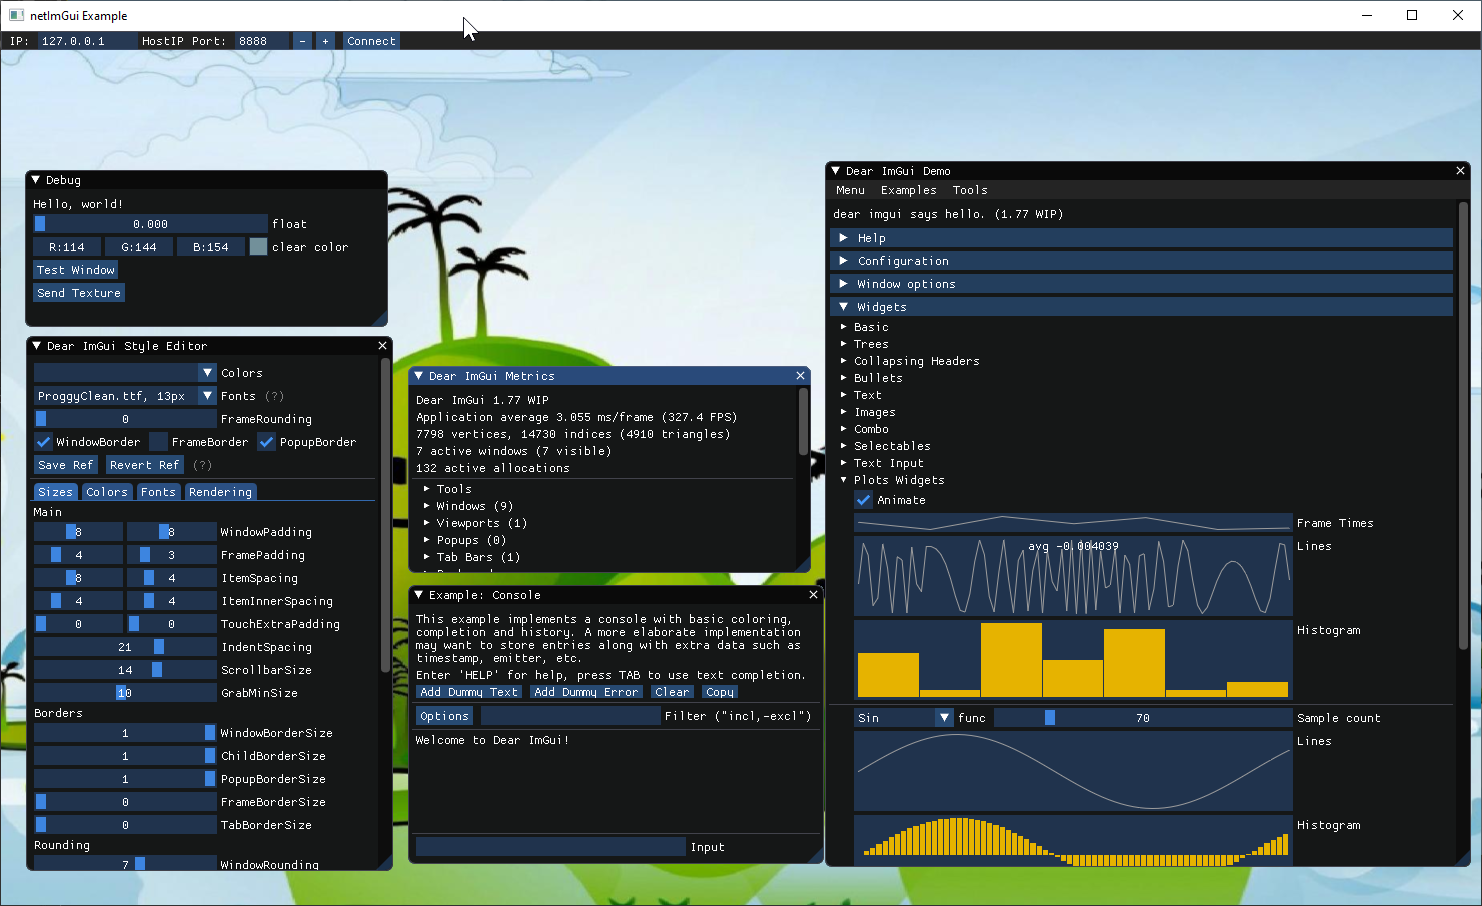The image size is (1482, 906).
Task: Click the Revert Ref button
Action: click(x=145, y=465)
